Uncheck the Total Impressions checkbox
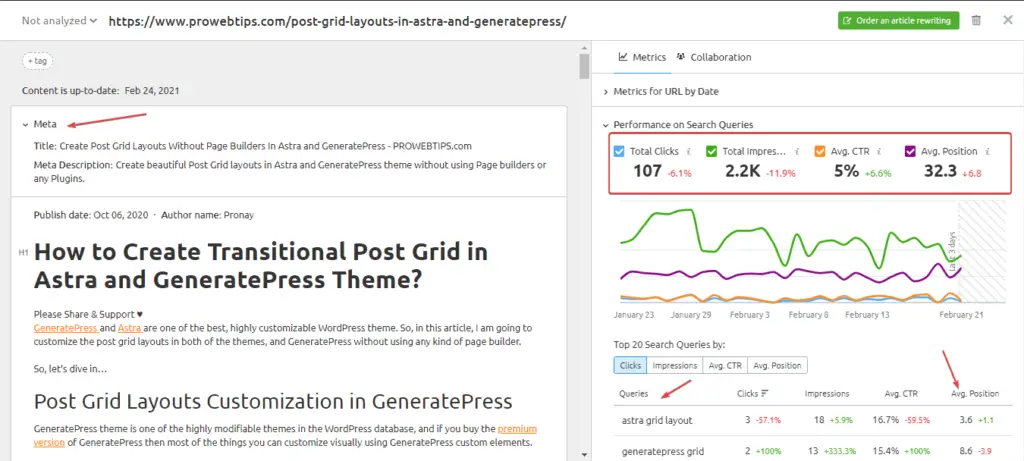This screenshot has height=461, width=1024. (712, 151)
